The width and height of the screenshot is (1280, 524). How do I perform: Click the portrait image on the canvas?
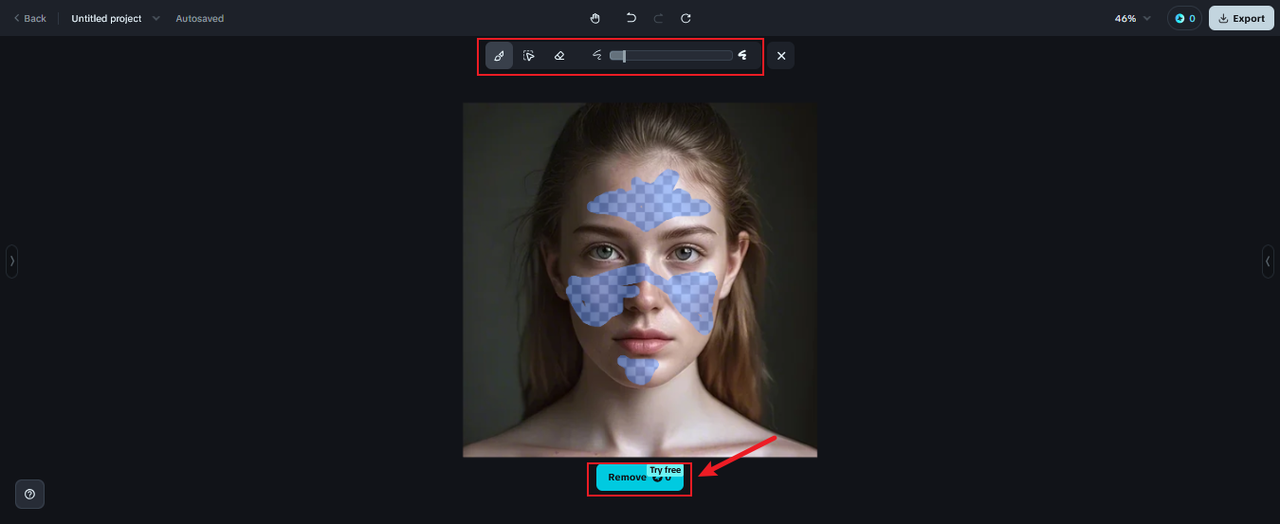(x=640, y=280)
